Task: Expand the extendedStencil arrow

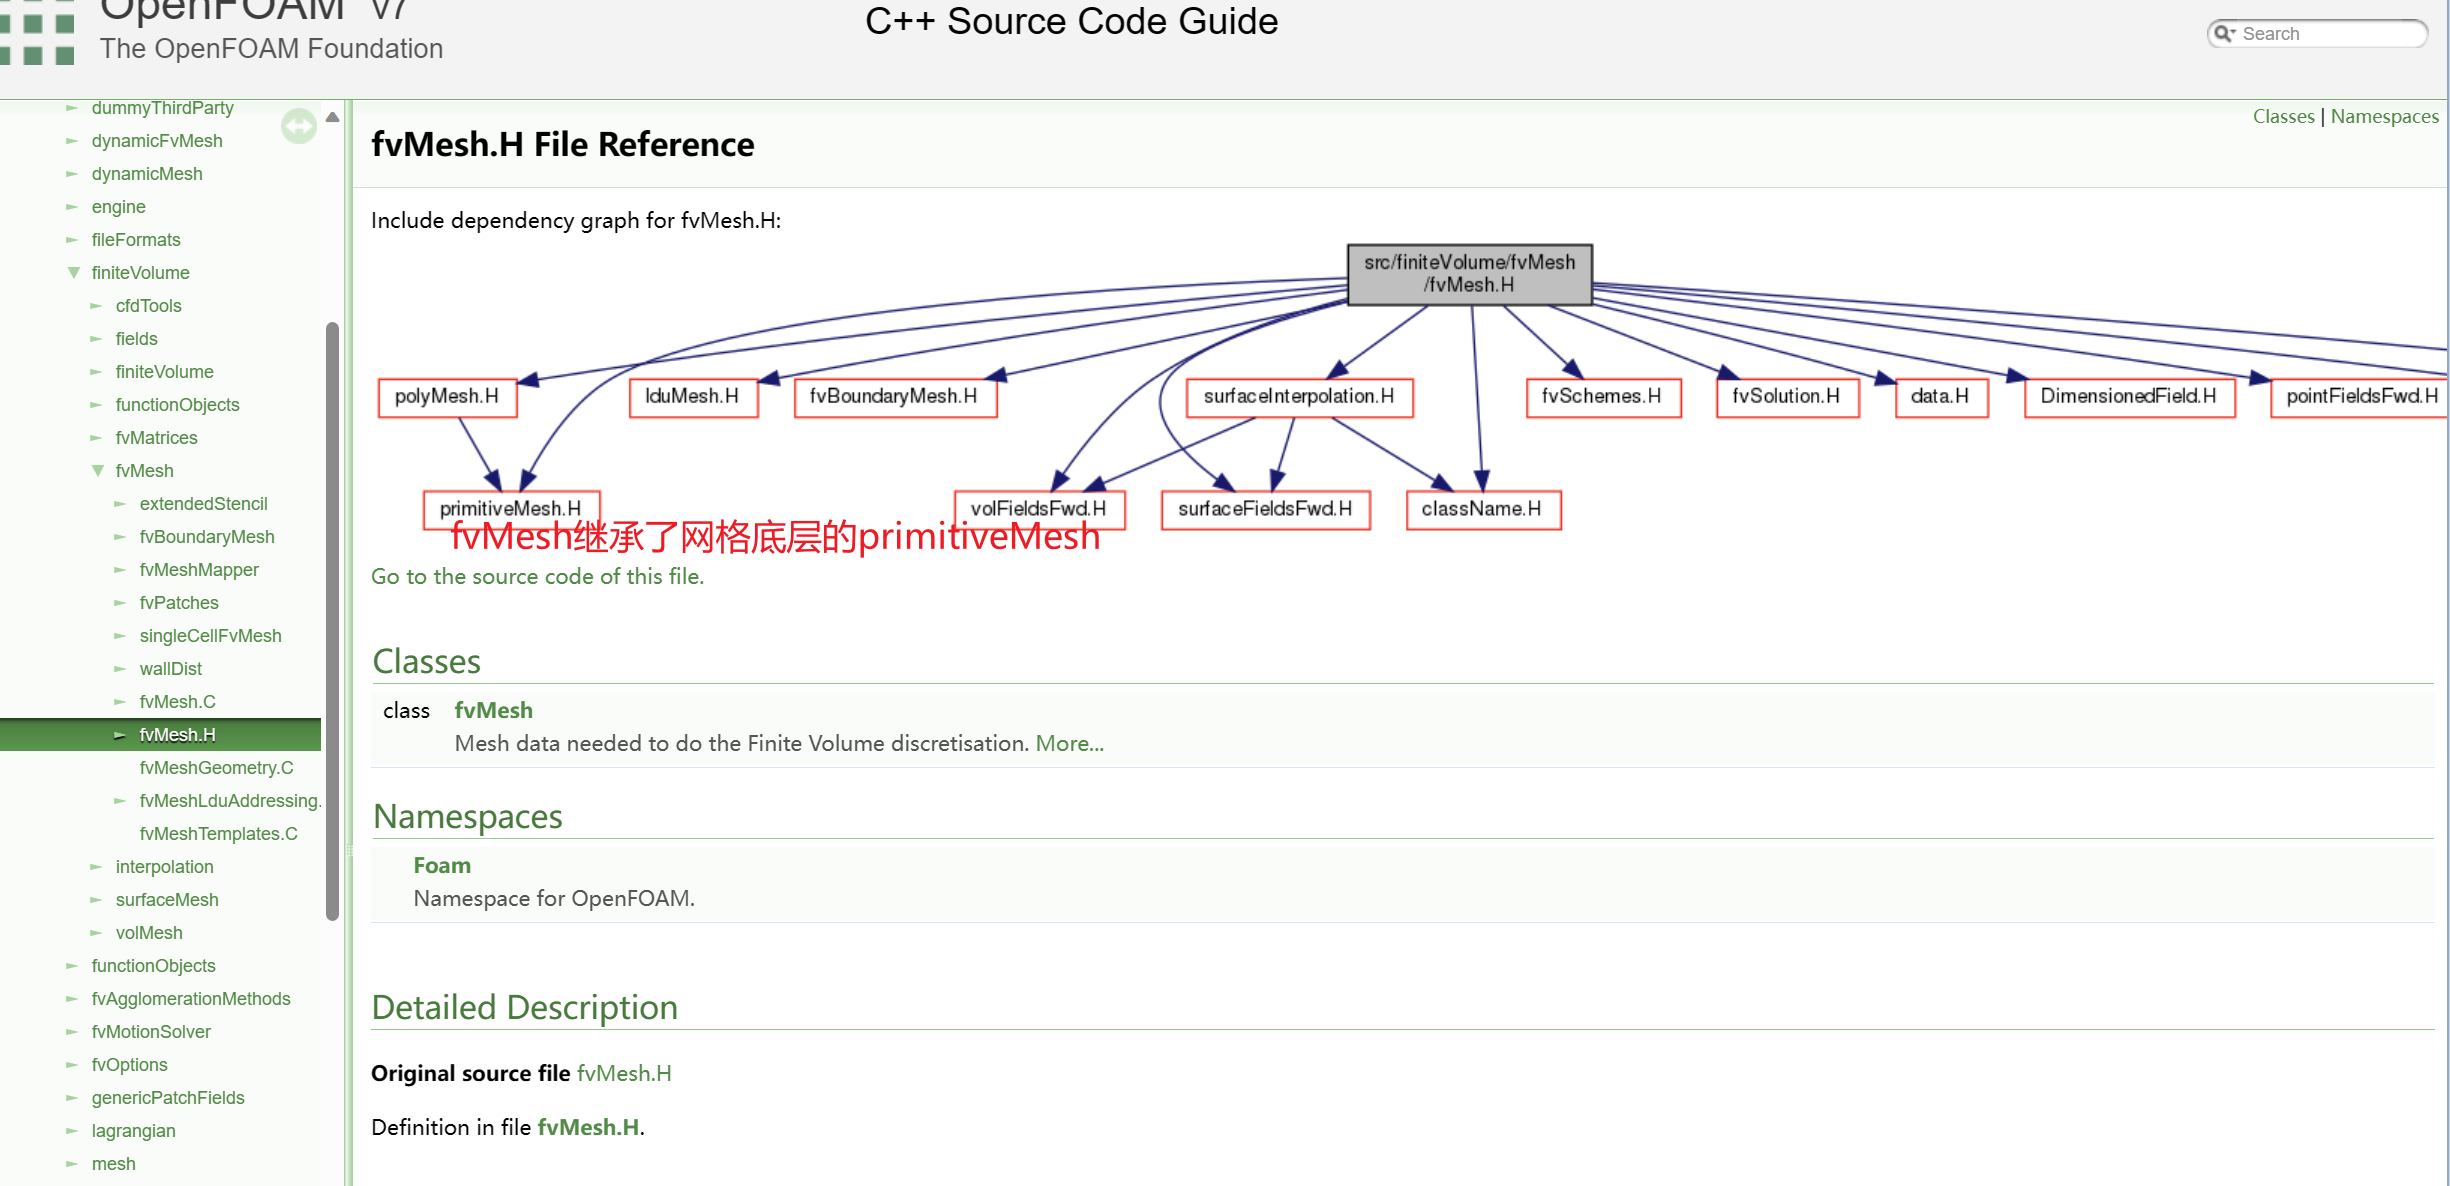Action: pos(120,504)
